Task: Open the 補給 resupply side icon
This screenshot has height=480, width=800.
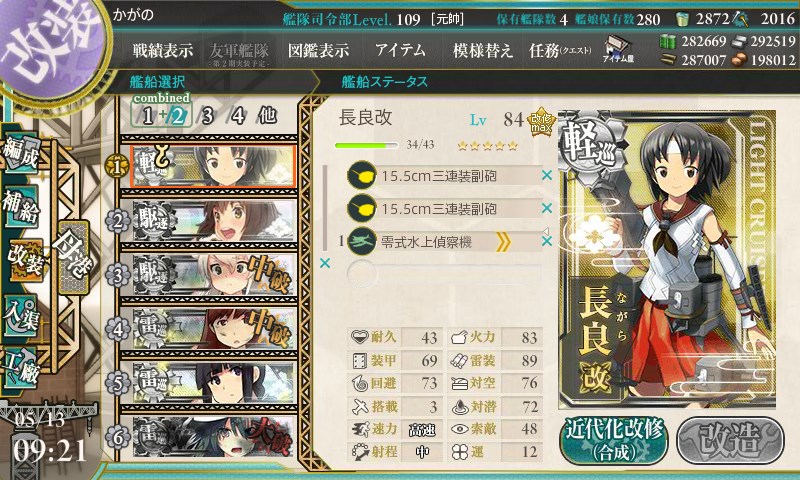Action: pos(21,206)
